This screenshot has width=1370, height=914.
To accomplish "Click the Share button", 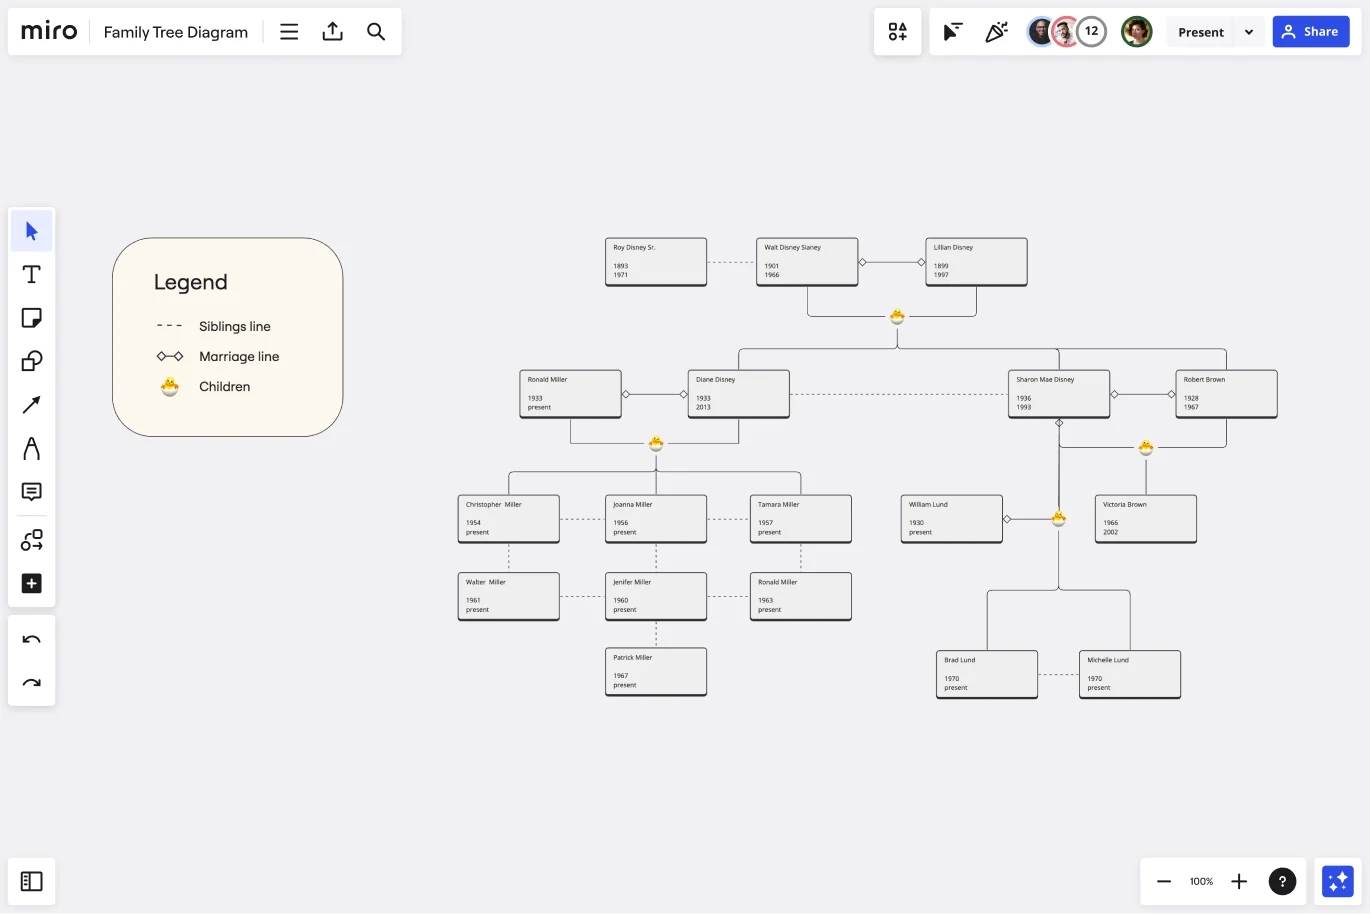I will (1311, 32).
